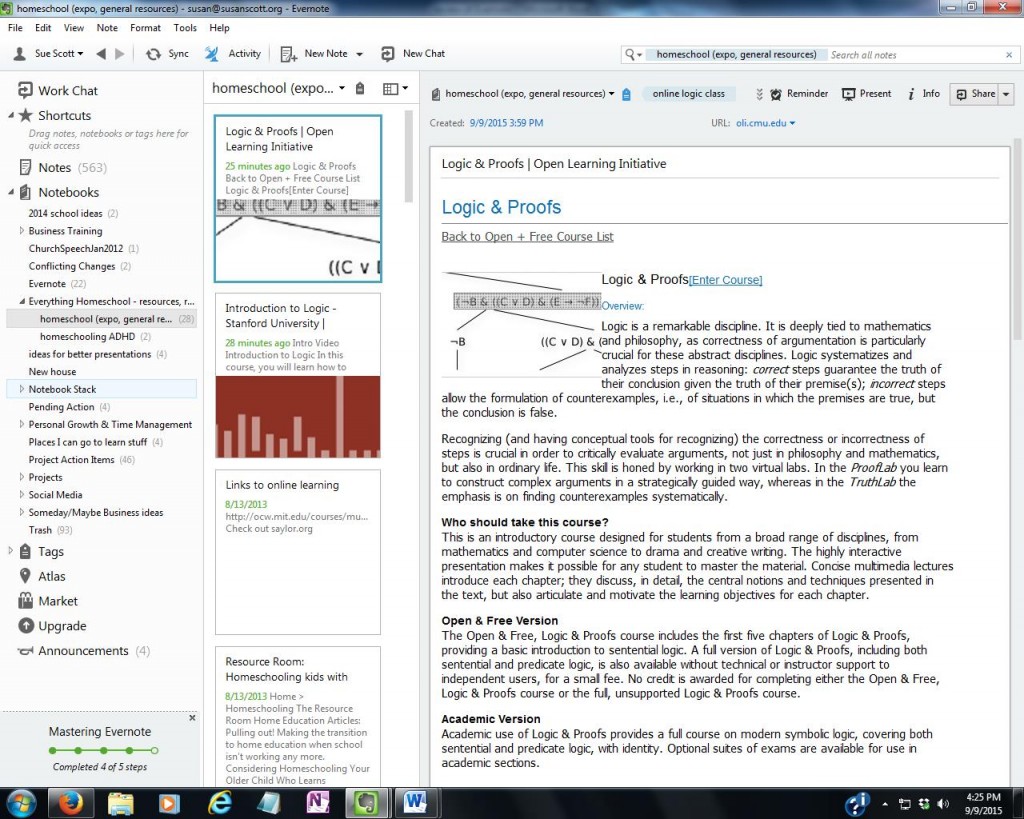The width and height of the screenshot is (1024, 819).
Task: Expand the Business Training notebook stack
Action: tap(22, 231)
